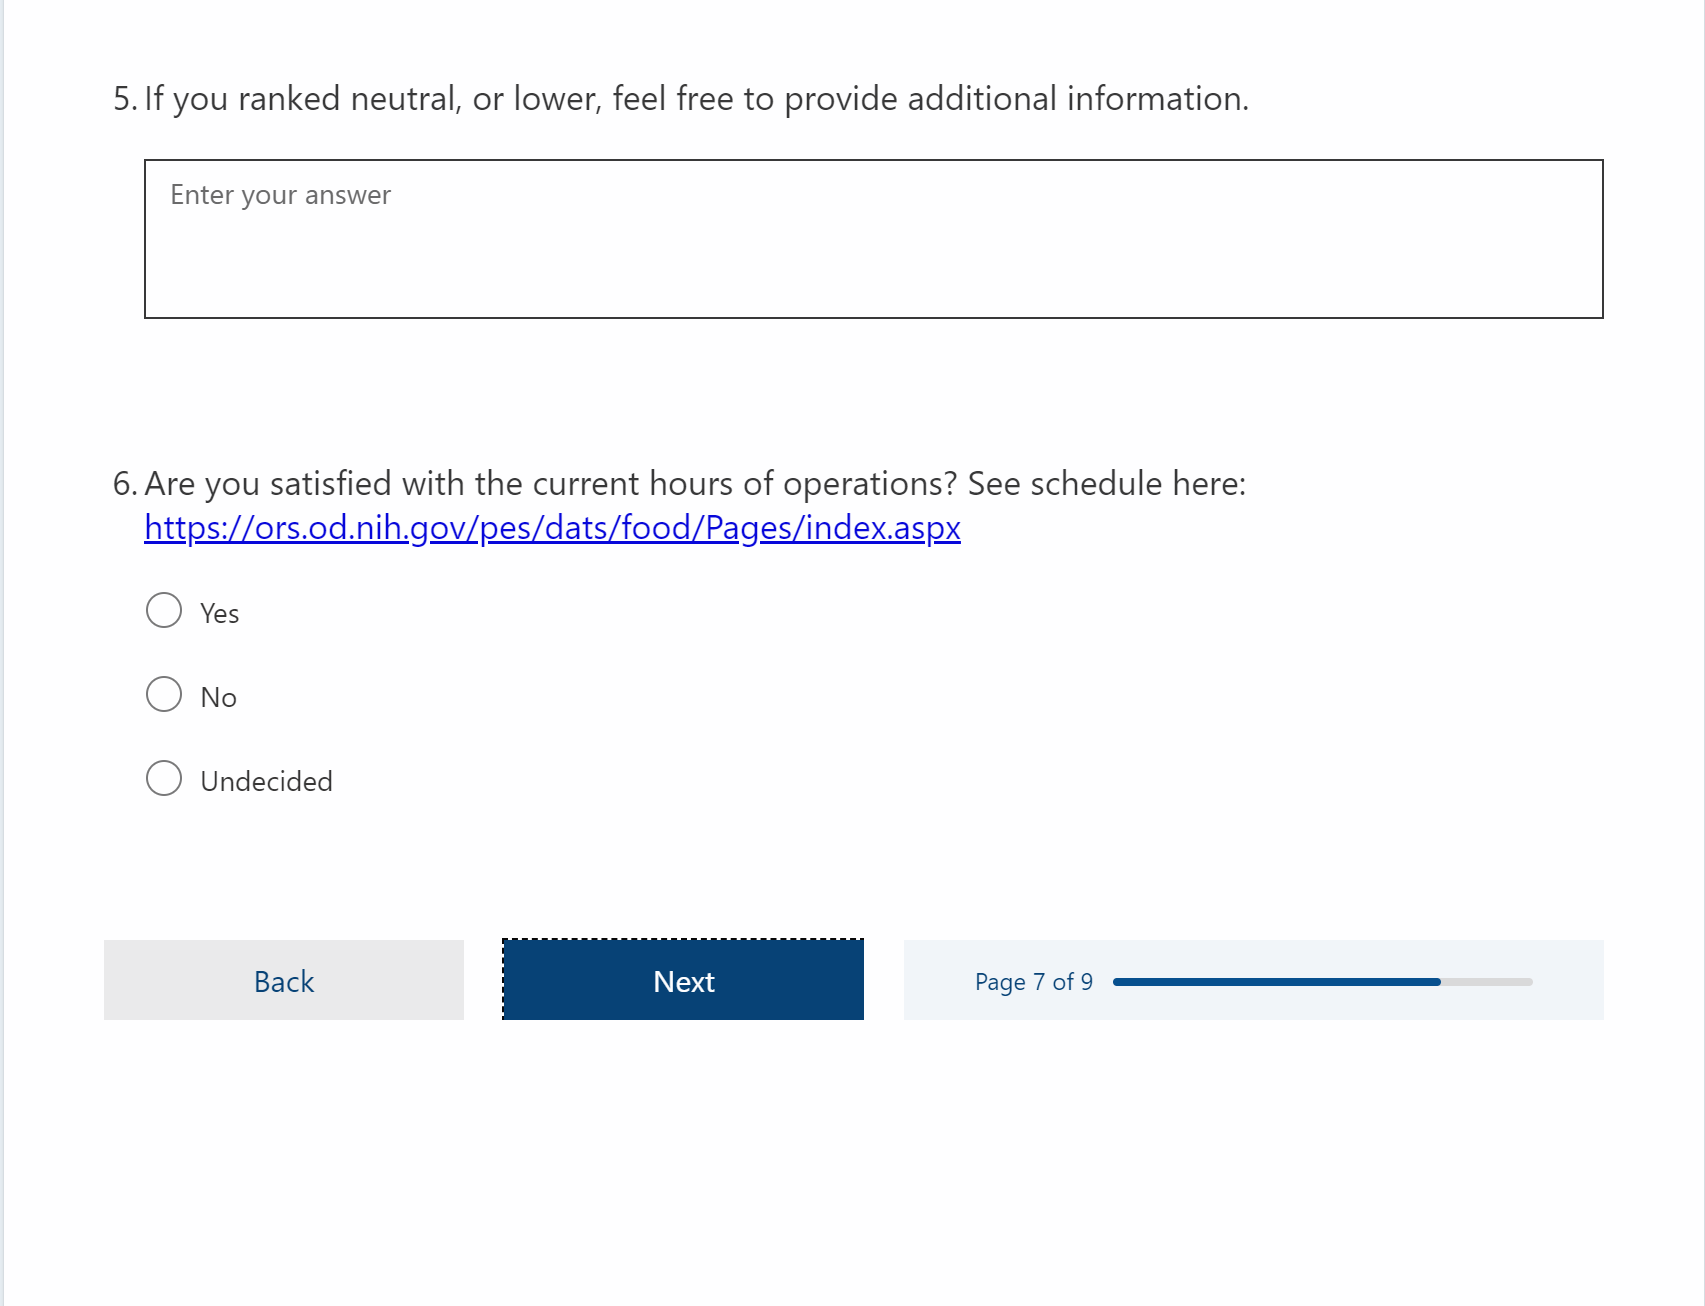Click the Next button
Image resolution: width=1705 pixels, height=1306 pixels.
683,981
